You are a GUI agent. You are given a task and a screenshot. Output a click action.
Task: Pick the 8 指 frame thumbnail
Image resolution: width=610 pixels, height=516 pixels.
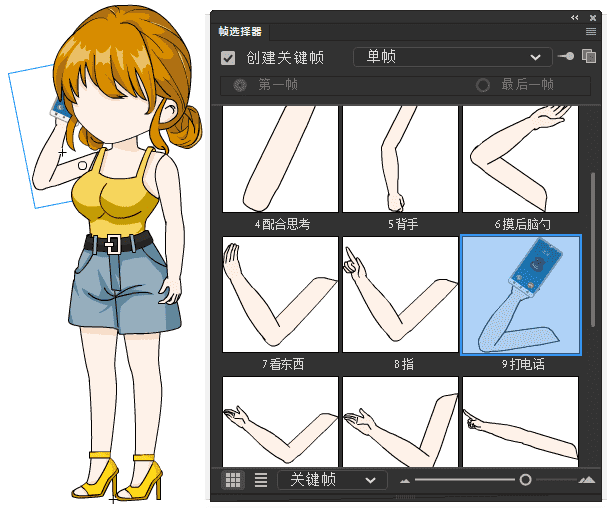tap(400, 294)
